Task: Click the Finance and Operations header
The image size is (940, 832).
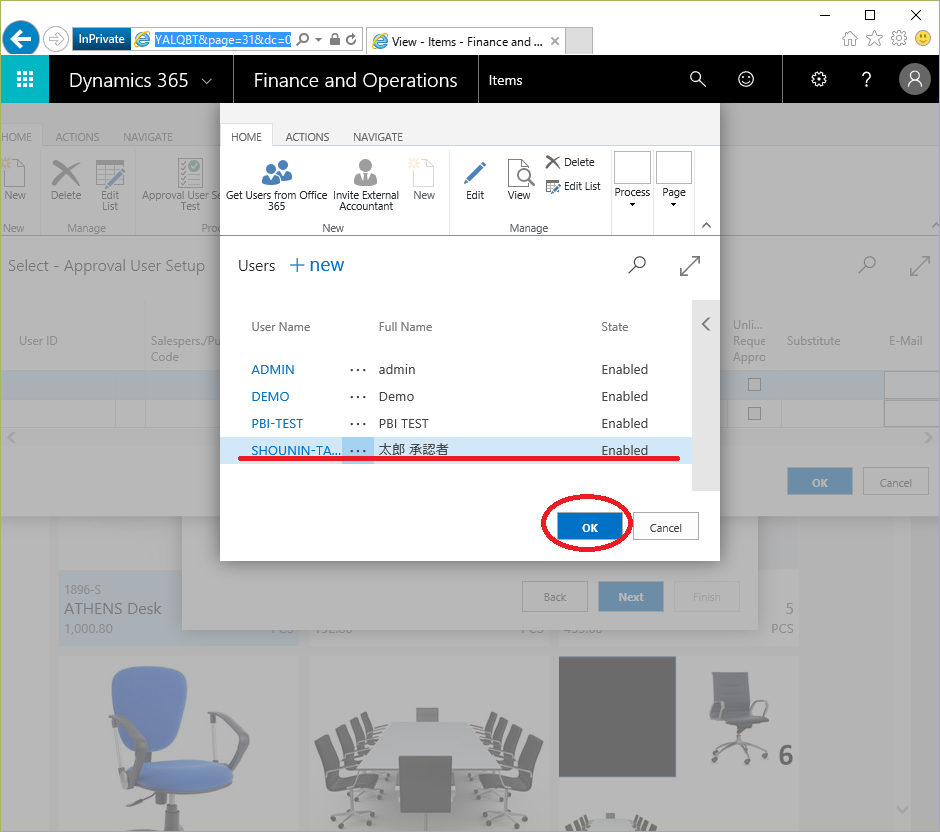Action: click(355, 80)
